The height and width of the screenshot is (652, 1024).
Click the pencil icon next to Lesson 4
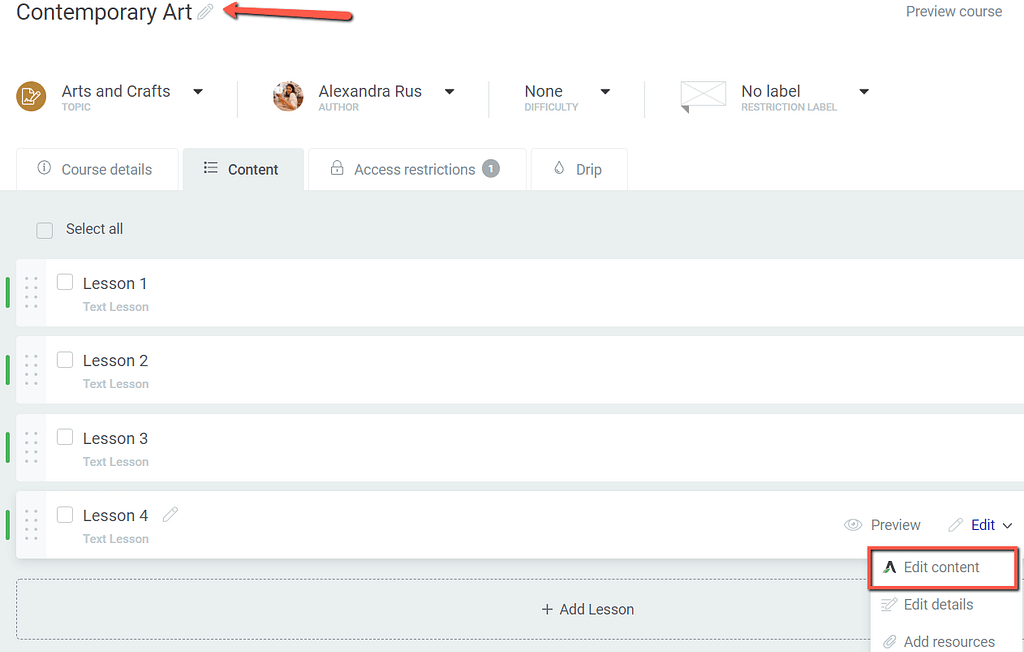coord(171,514)
